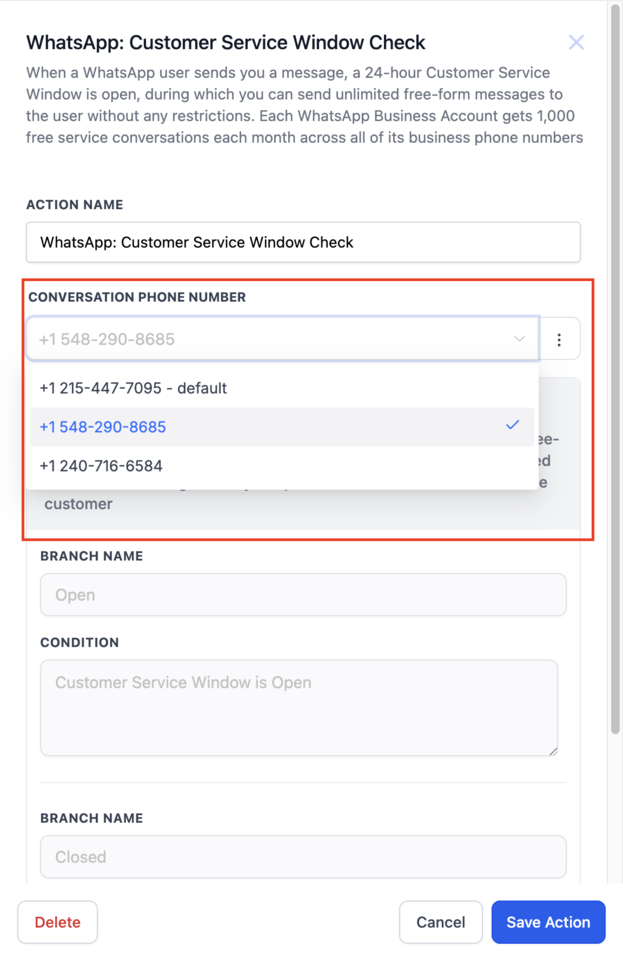Click the Branch Name field showing Open
Viewport: 623px width, 960px height.
click(x=303, y=595)
